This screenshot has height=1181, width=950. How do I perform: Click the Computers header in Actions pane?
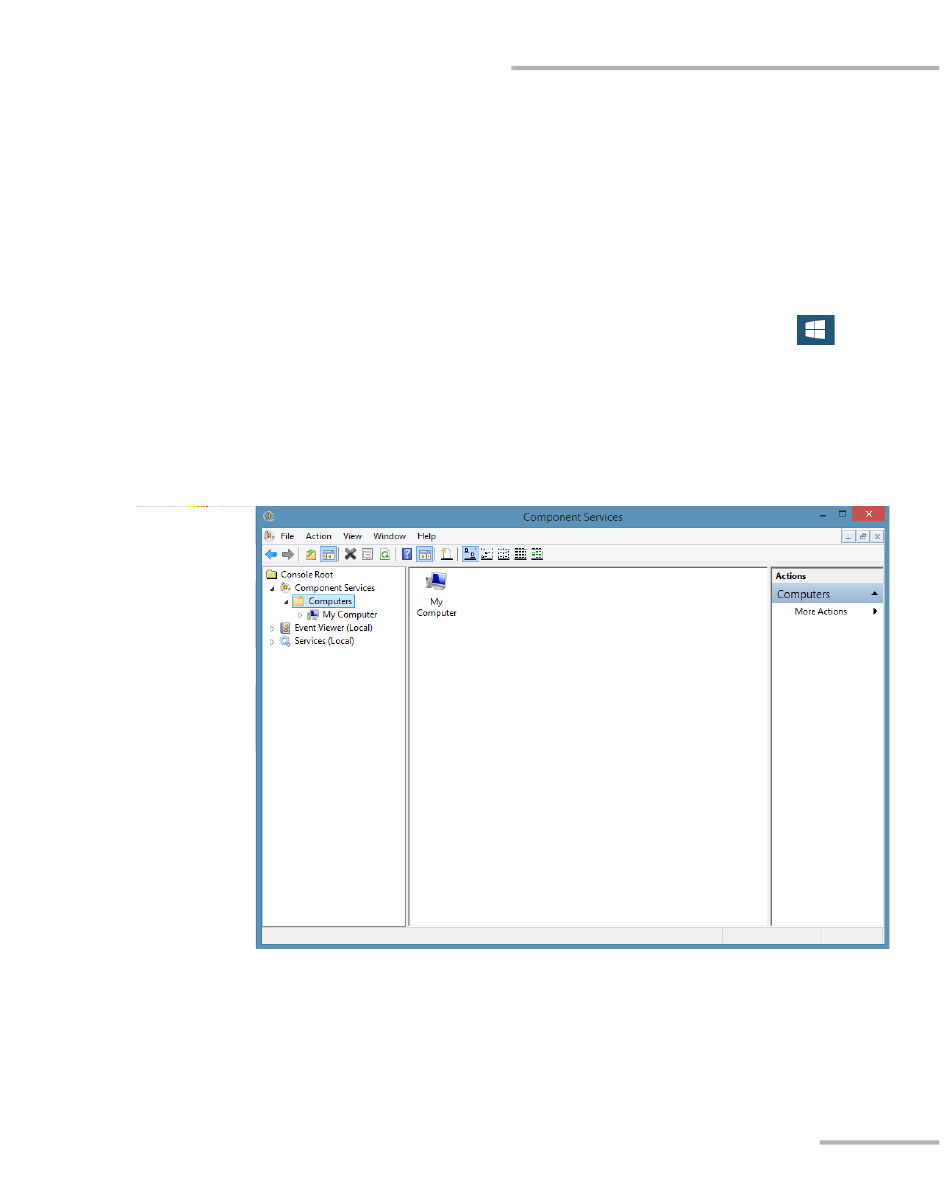pyautogui.click(x=827, y=594)
